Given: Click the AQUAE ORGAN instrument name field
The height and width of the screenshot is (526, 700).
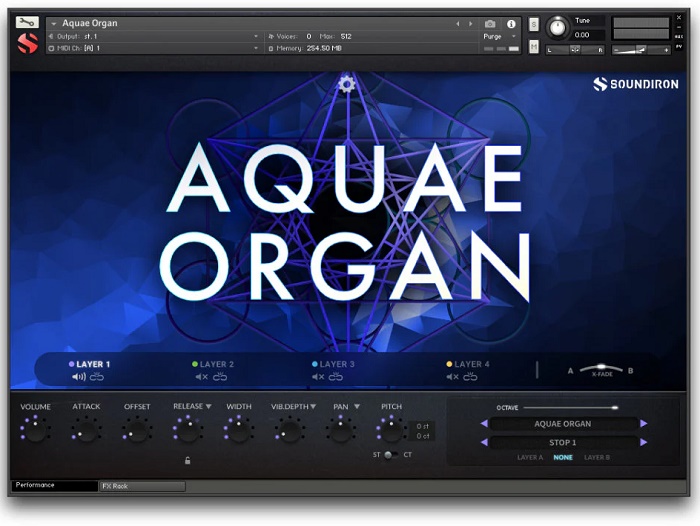Looking at the screenshot, I should 563,424.
